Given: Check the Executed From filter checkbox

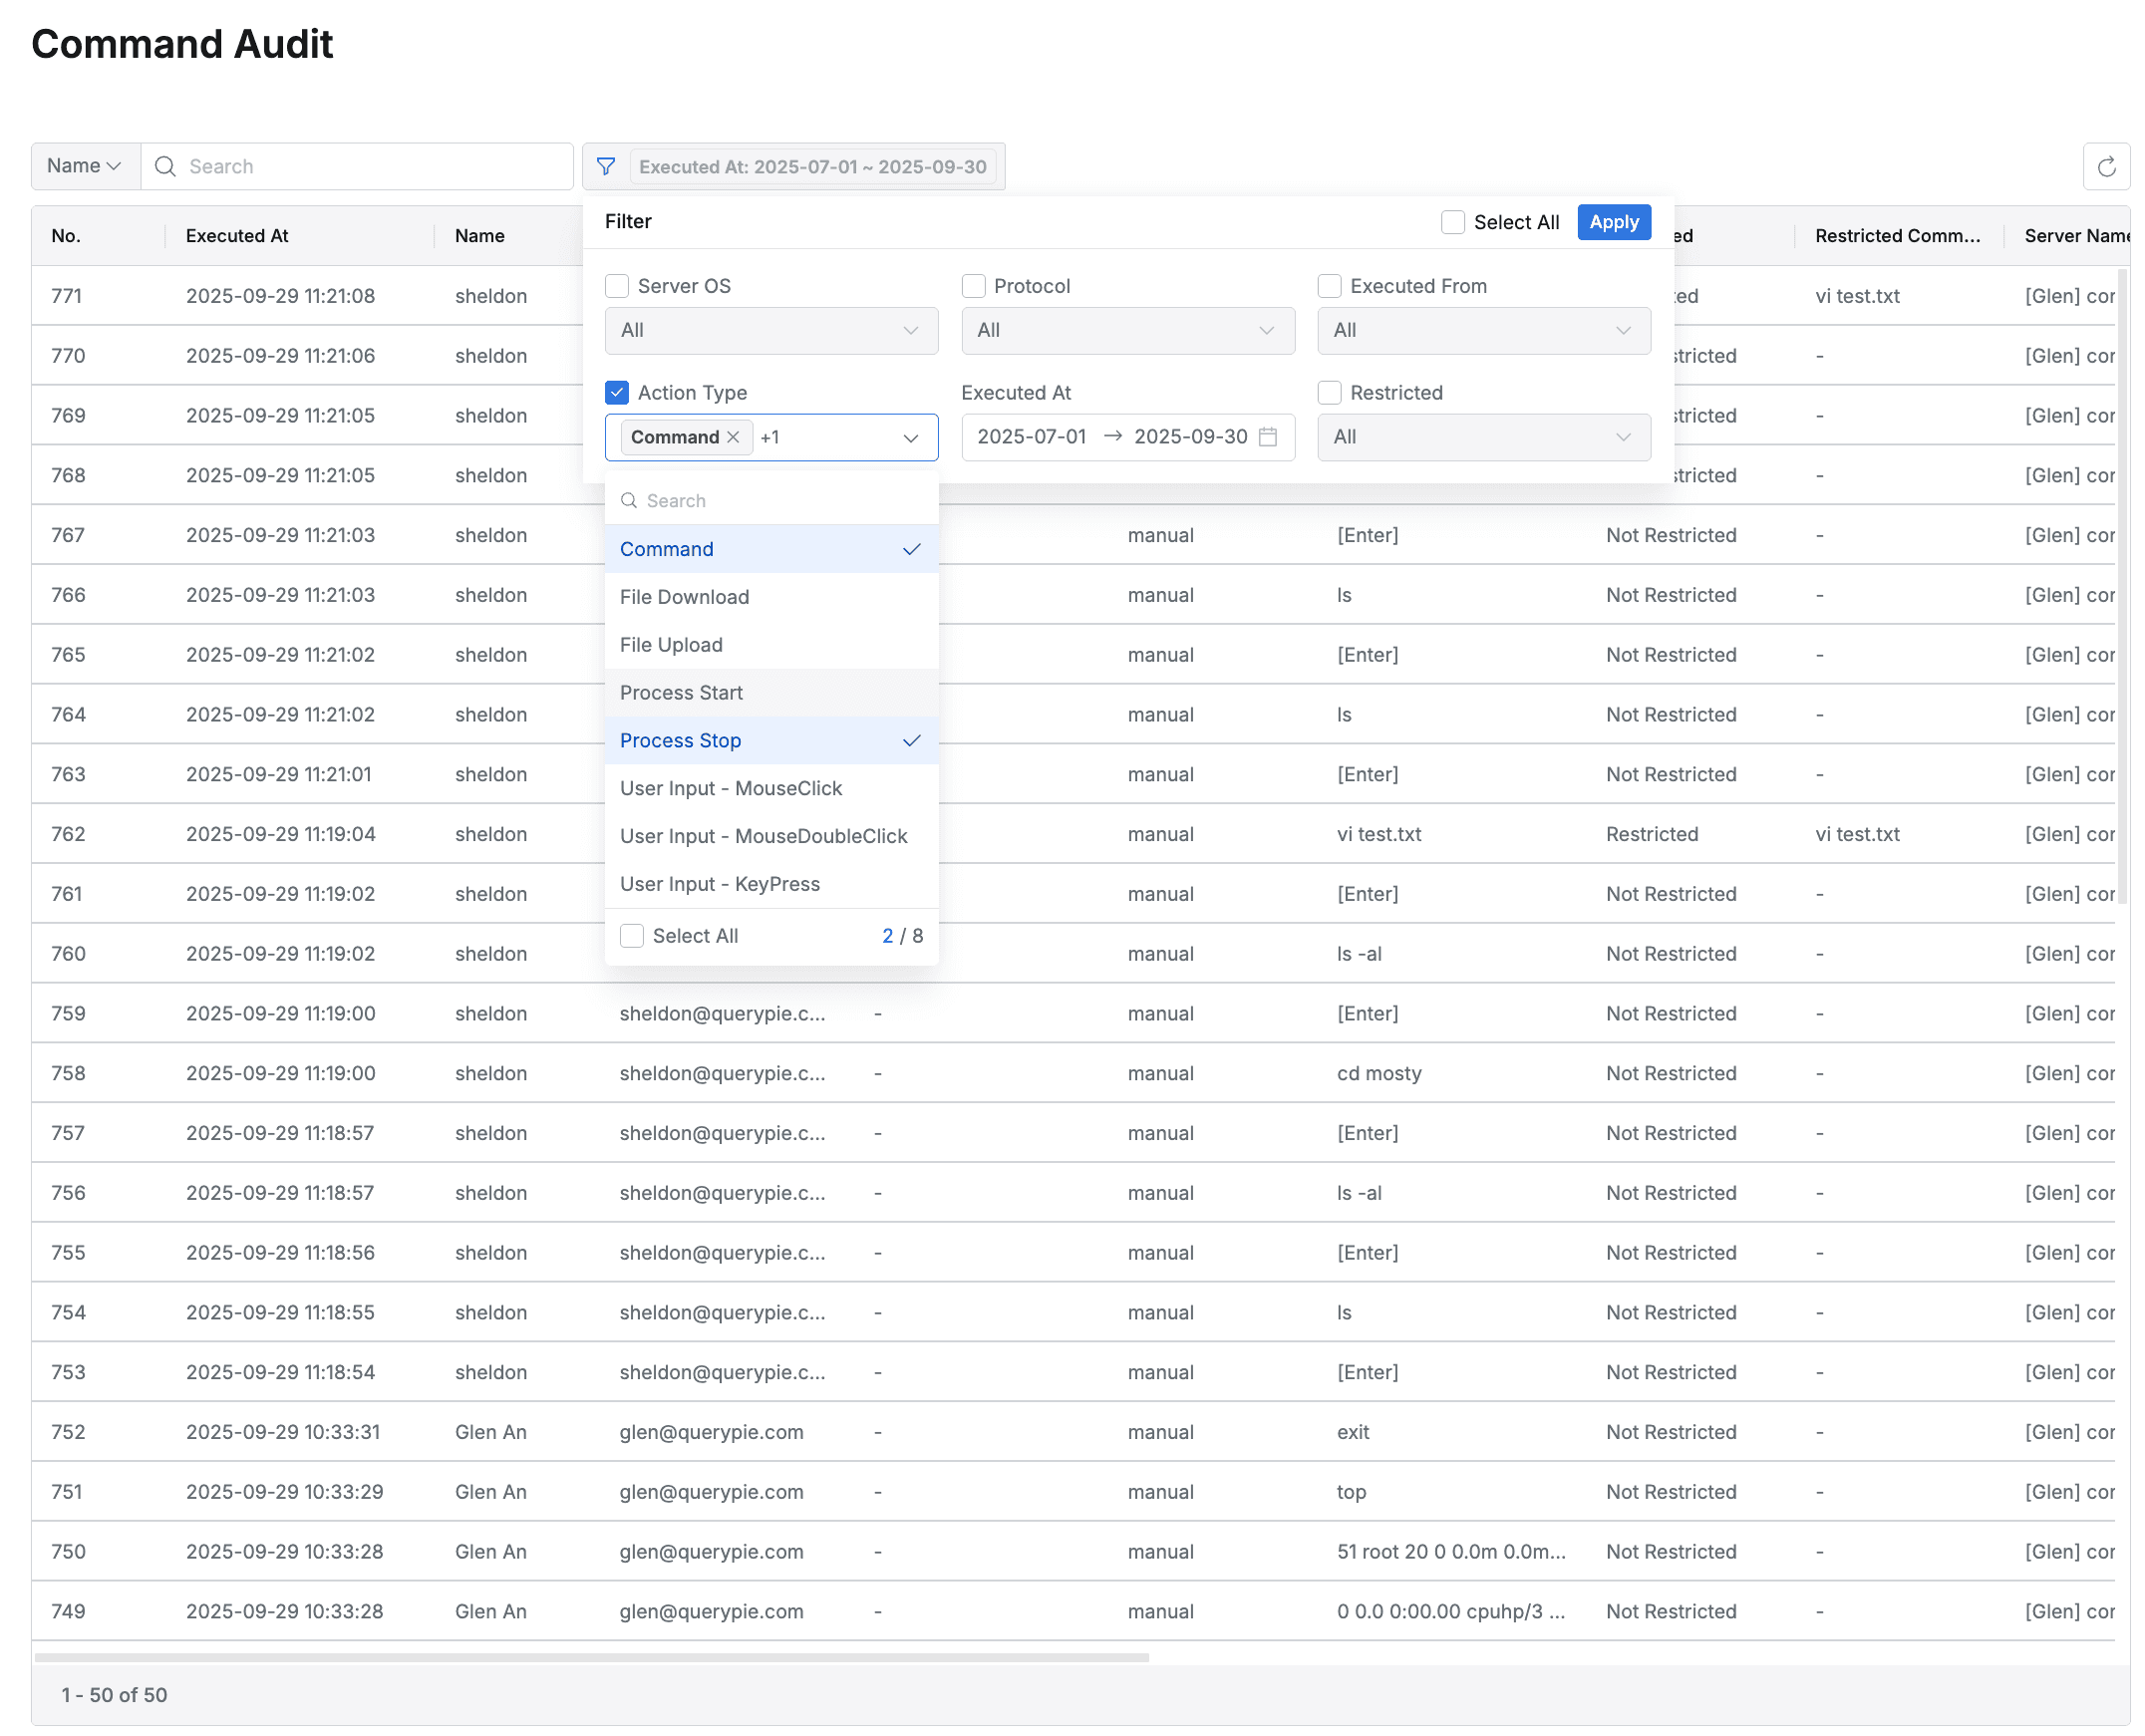Looking at the screenshot, I should click(x=1330, y=285).
